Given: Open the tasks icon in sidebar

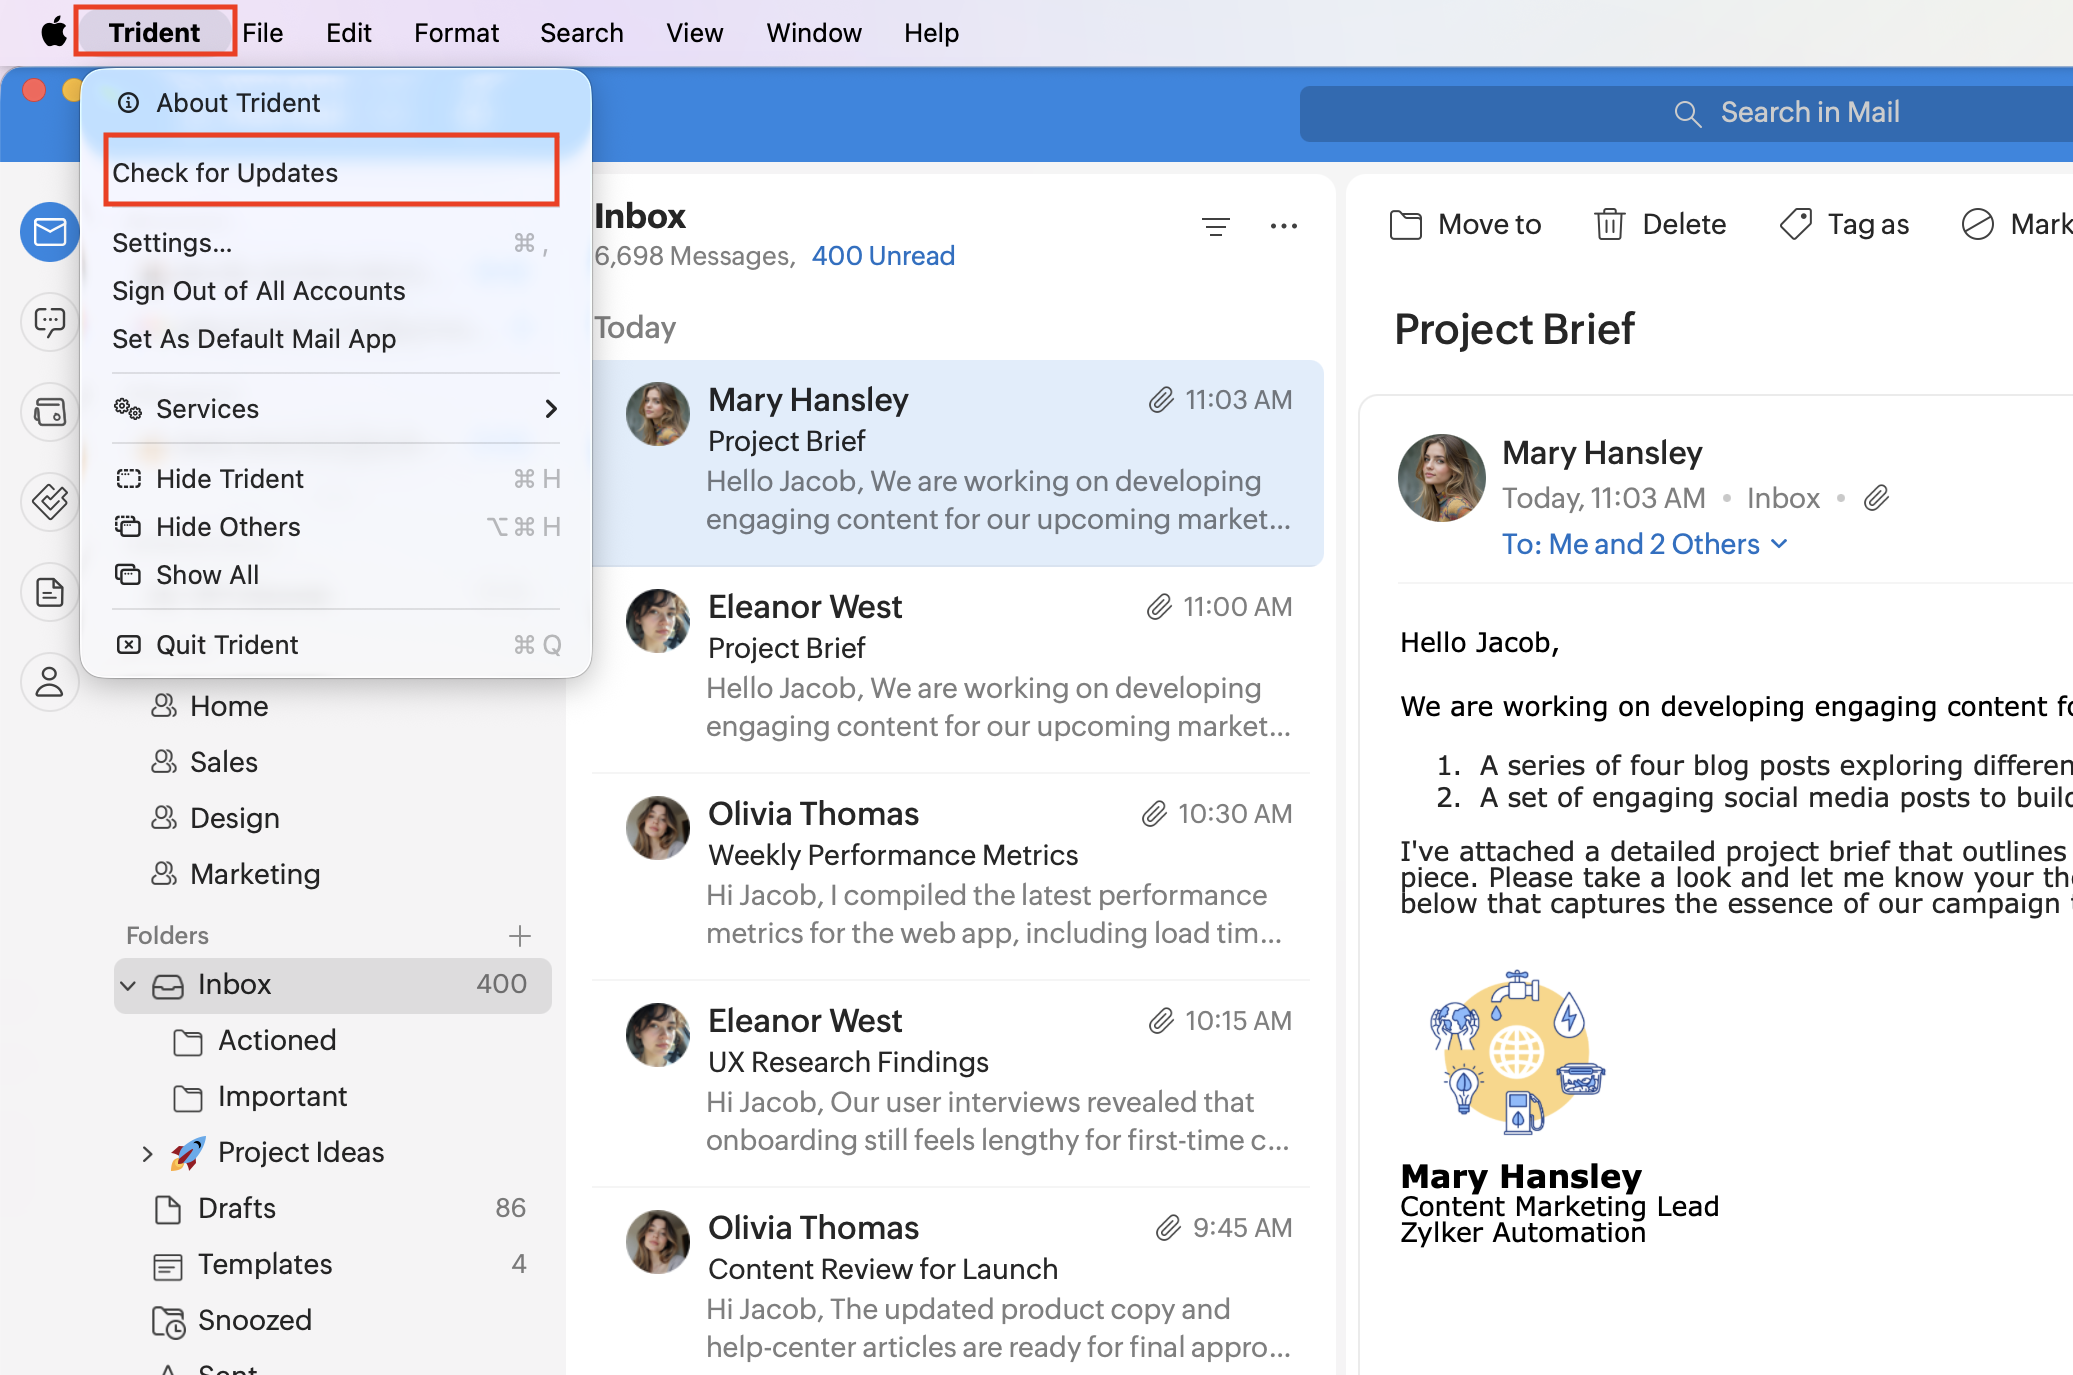Looking at the screenshot, I should tap(49, 501).
